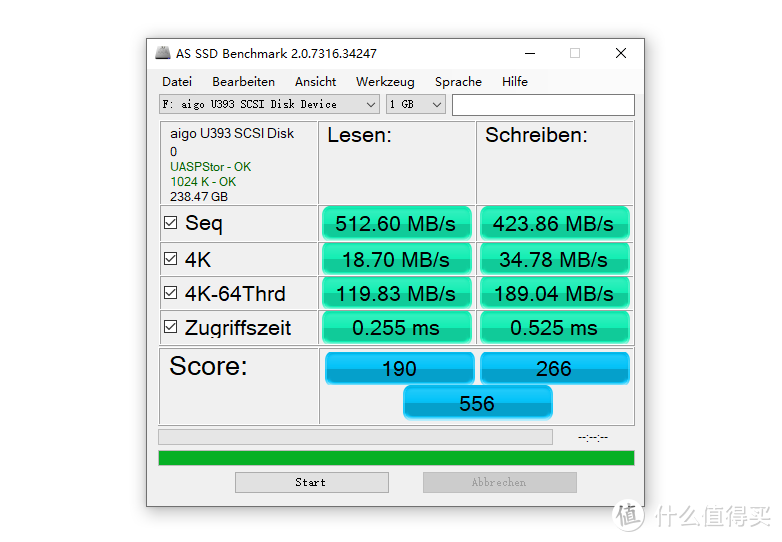Open the Werkzeug menu

click(385, 82)
